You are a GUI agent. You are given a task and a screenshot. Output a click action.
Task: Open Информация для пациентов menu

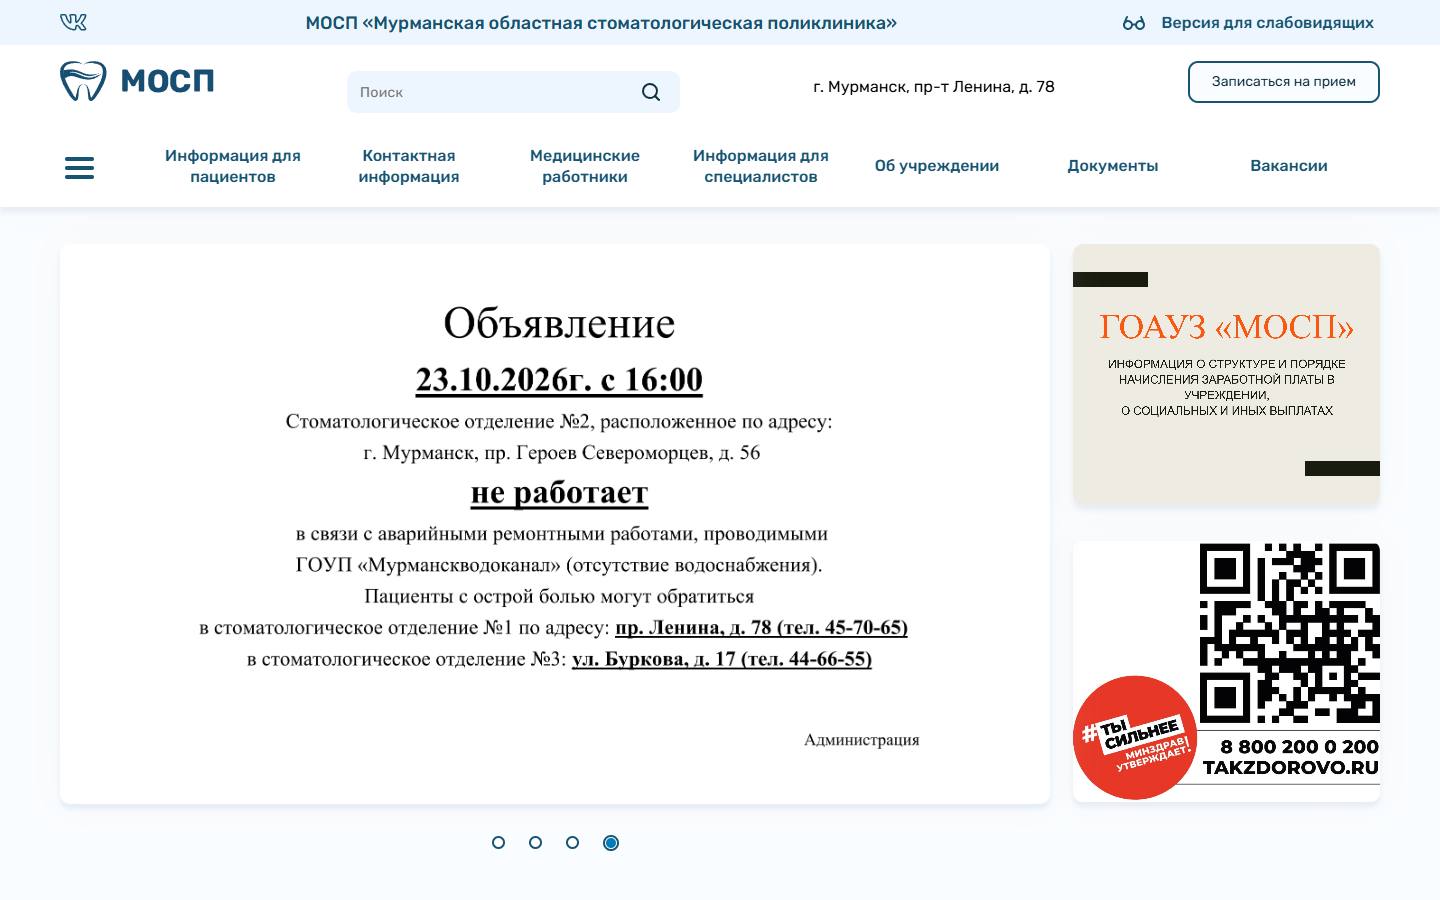tap(233, 166)
